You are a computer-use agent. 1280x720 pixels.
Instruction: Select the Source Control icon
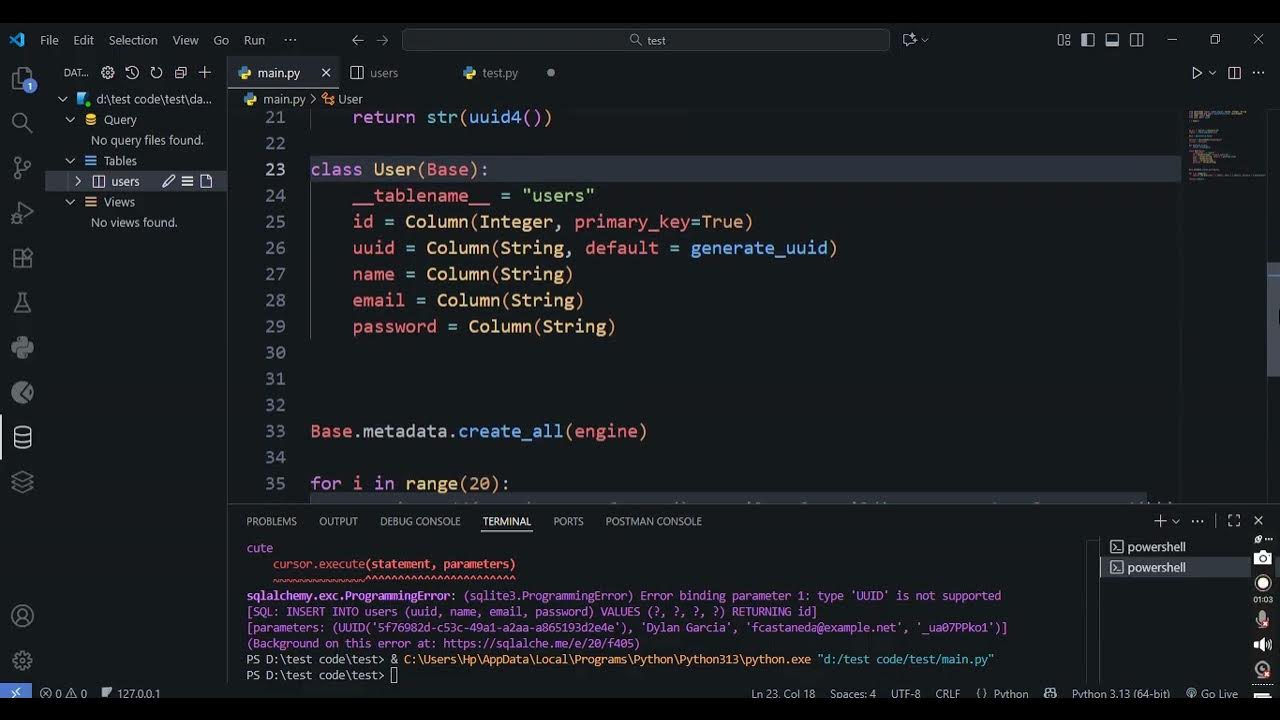[x=22, y=167]
